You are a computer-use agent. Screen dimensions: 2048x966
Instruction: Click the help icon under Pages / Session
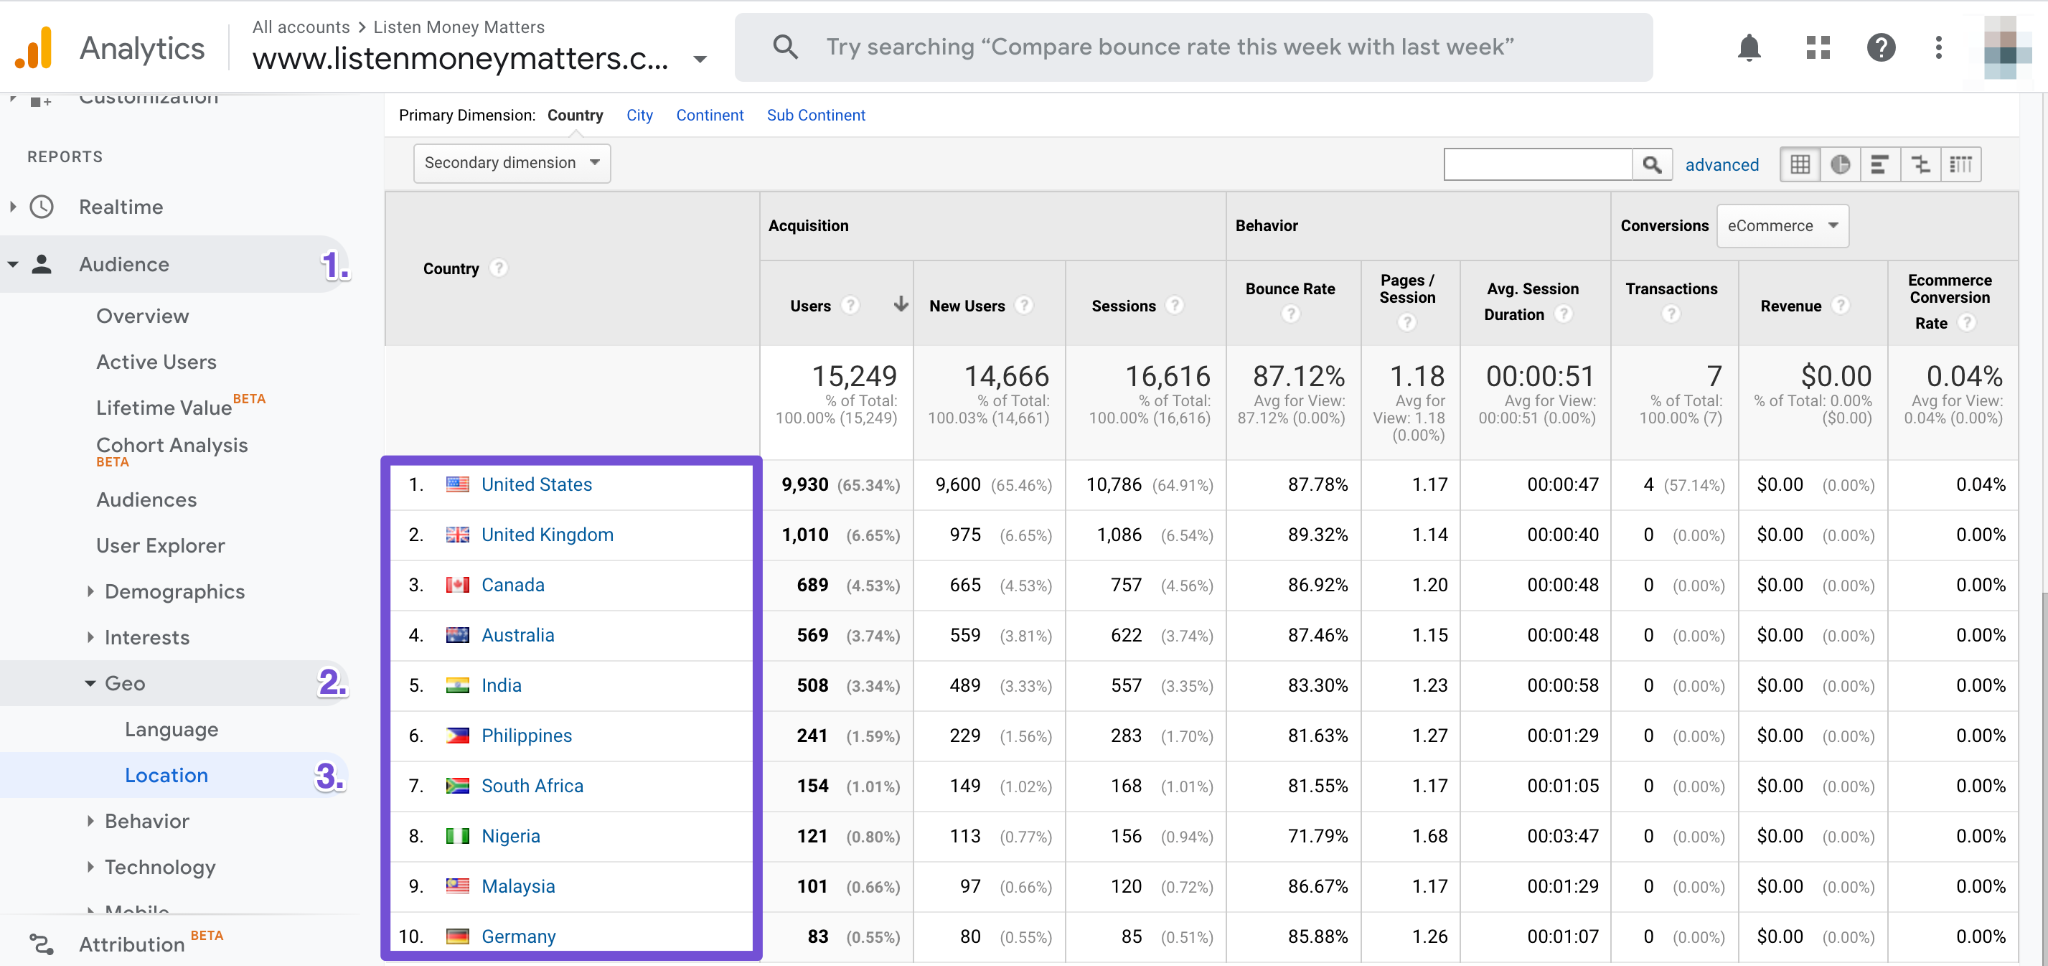pos(1407,322)
